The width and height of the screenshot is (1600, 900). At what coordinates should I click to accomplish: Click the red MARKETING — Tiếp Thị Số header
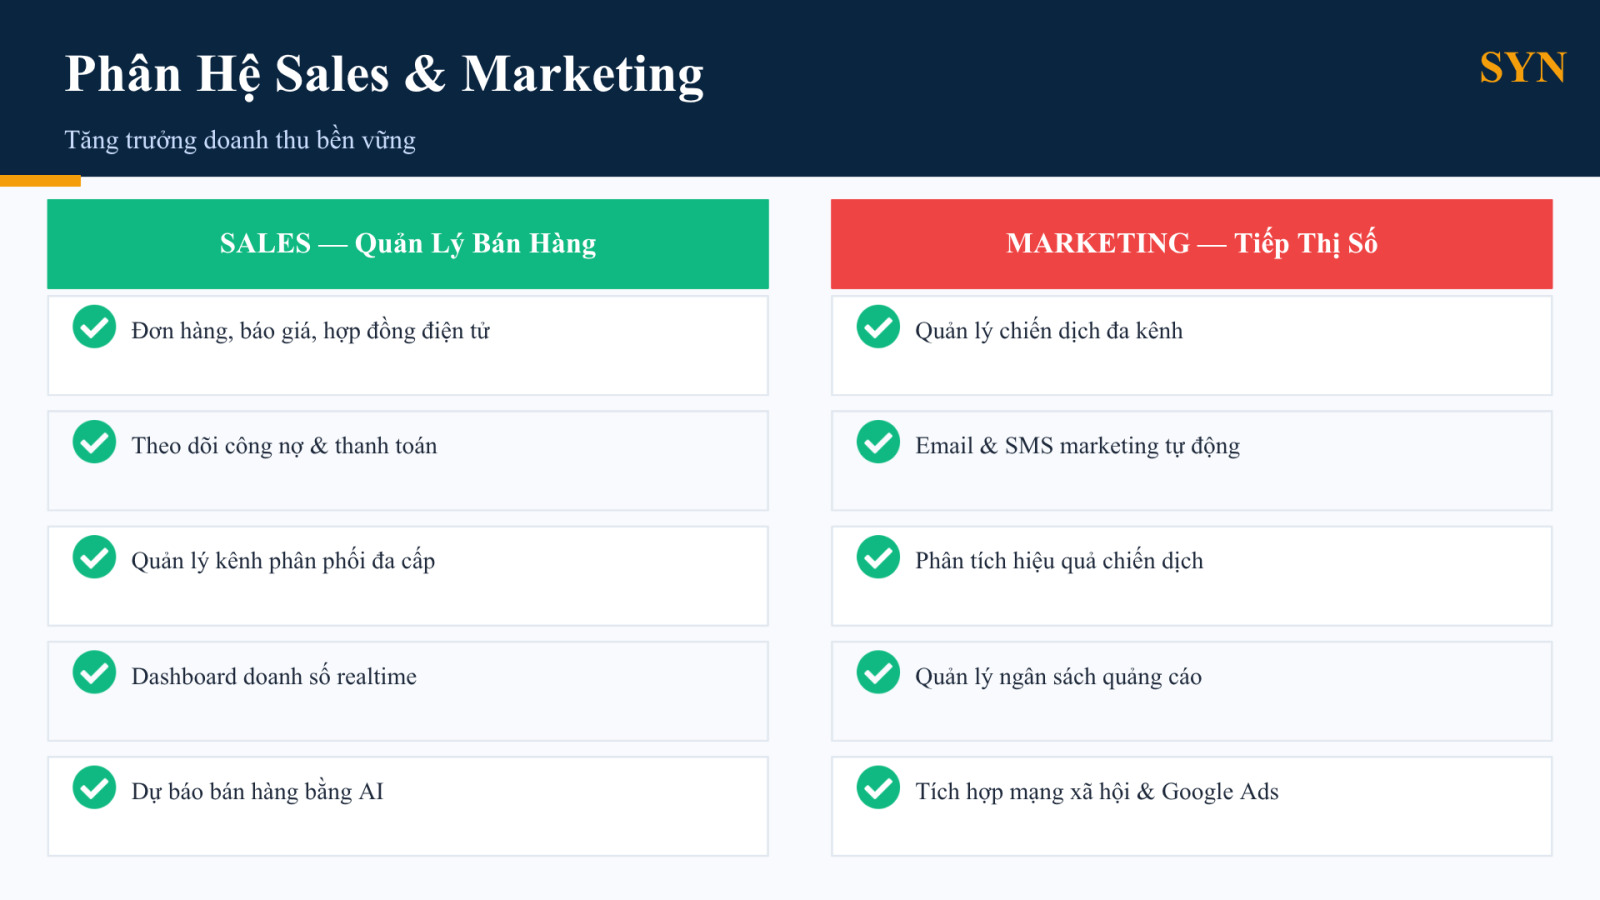[x=1191, y=244]
